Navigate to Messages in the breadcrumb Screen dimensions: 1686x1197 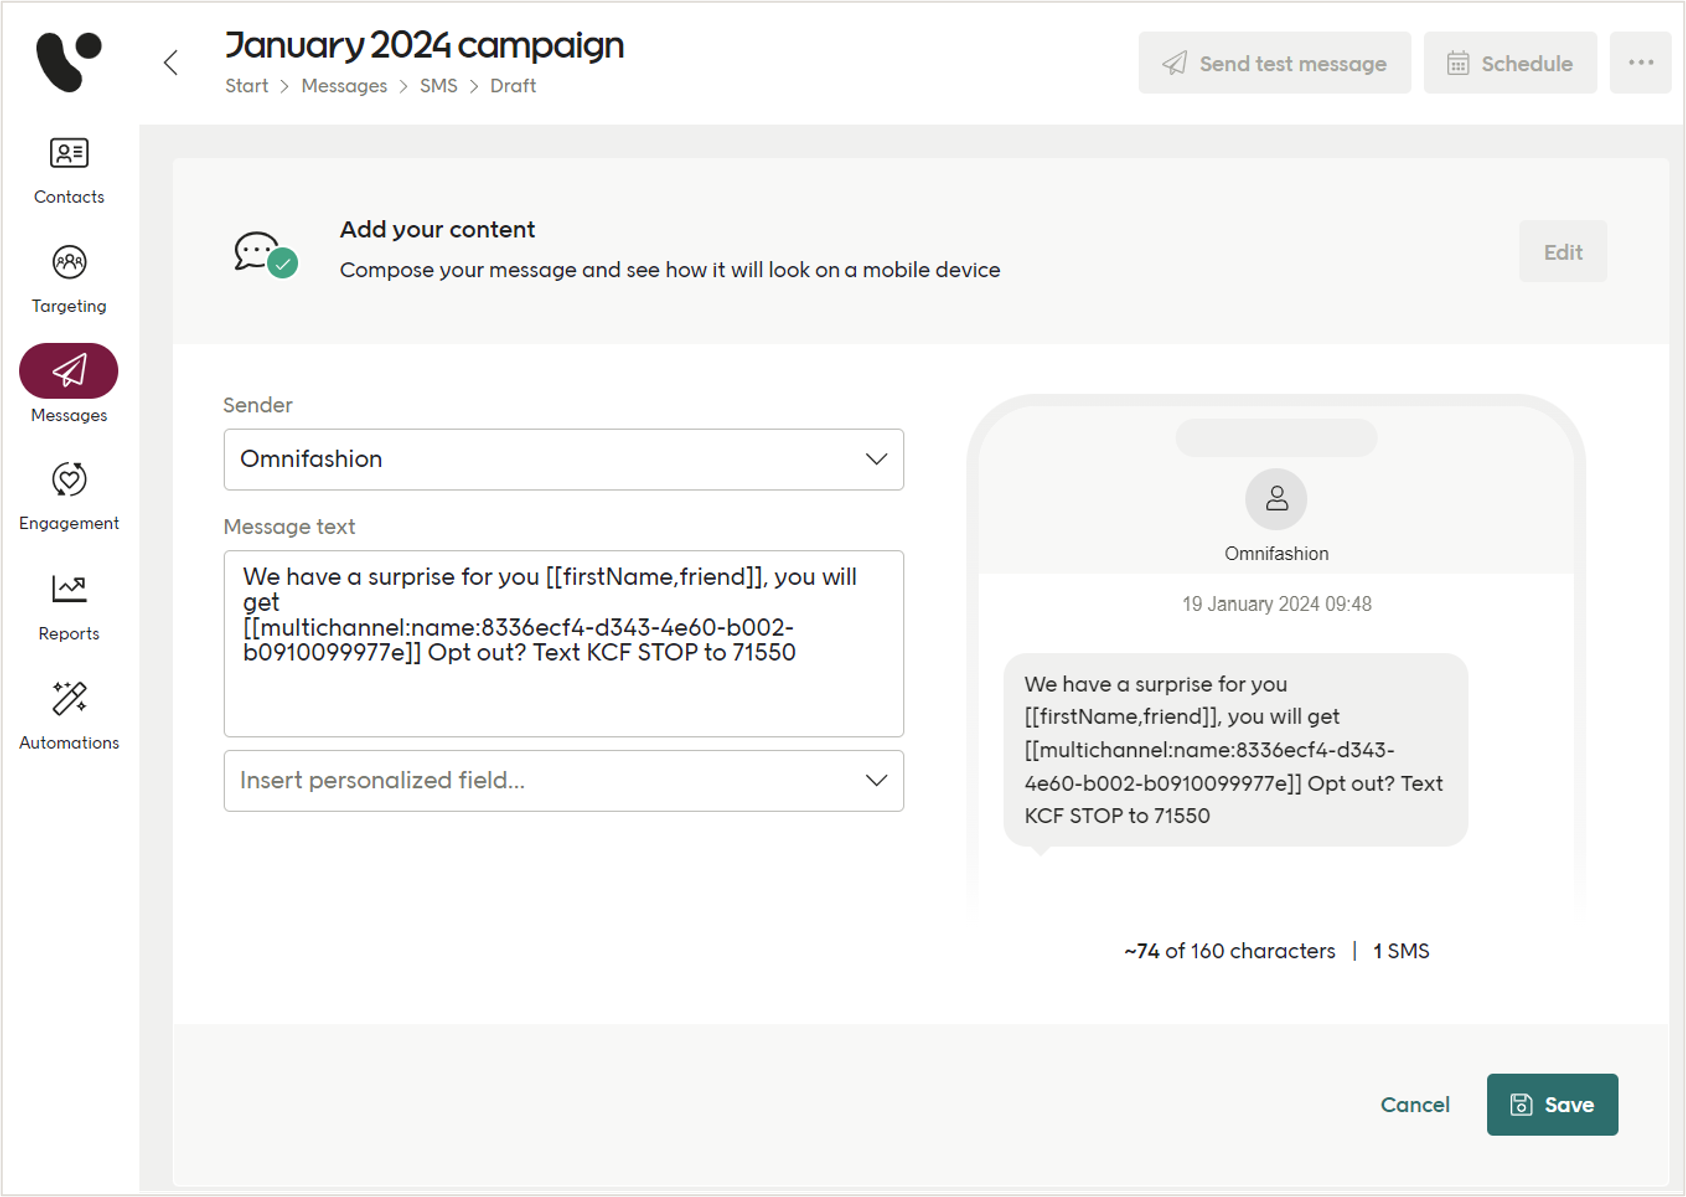[344, 86]
